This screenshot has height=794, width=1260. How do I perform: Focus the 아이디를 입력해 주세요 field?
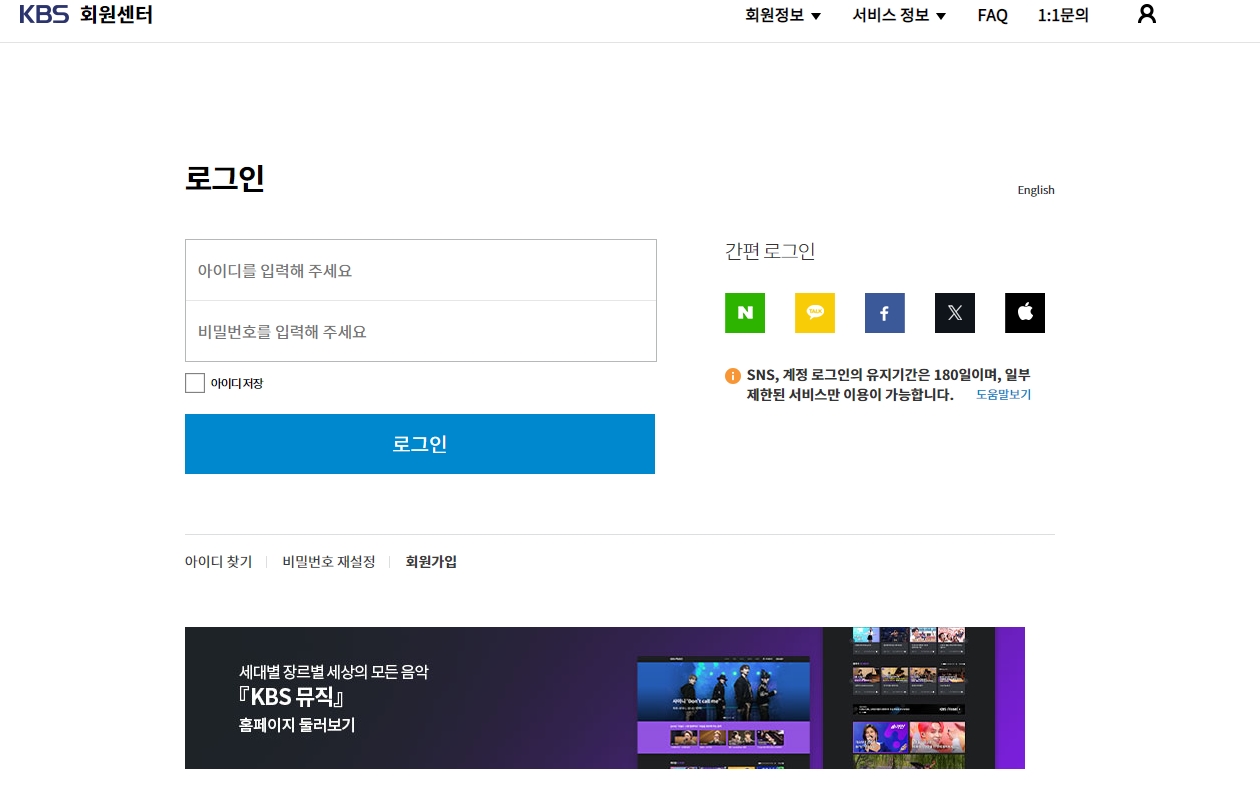pyautogui.click(x=421, y=270)
